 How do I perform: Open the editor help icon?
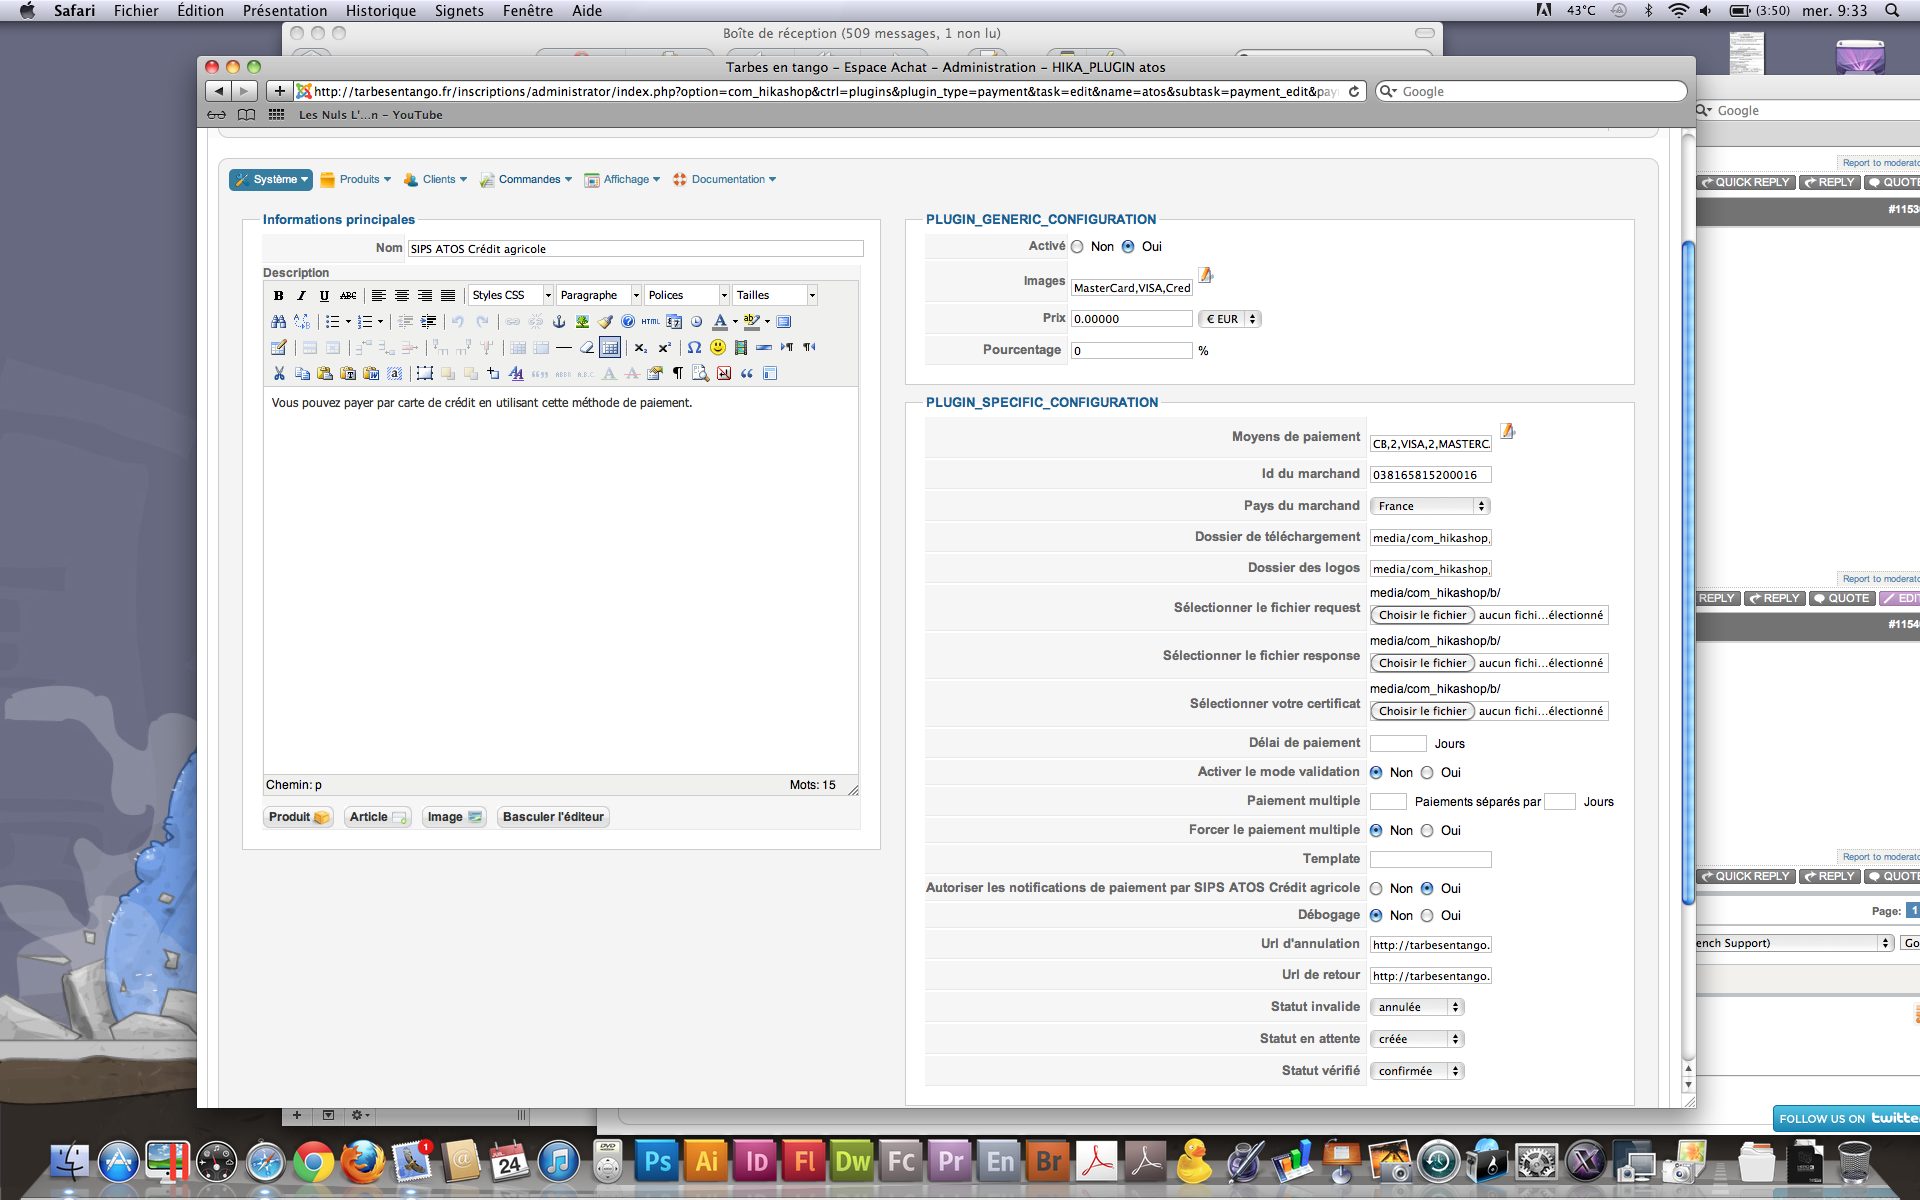click(x=627, y=321)
